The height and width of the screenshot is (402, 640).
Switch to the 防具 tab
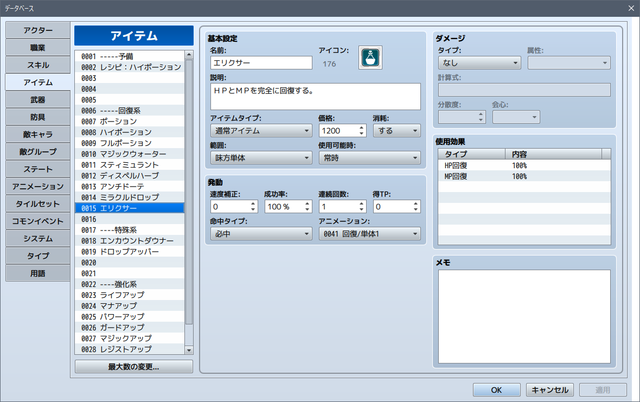[x=38, y=117]
